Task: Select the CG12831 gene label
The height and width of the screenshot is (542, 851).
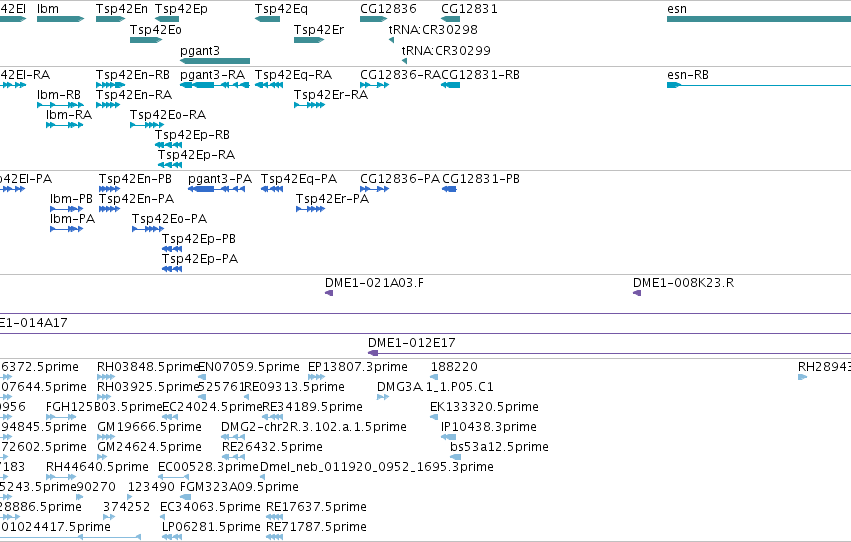Action: [469, 9]
